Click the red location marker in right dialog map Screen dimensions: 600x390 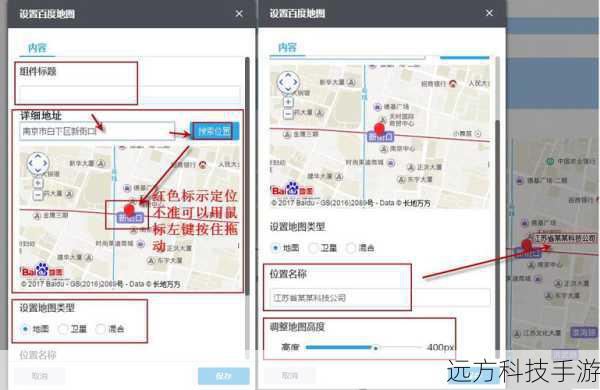point(379,129)
